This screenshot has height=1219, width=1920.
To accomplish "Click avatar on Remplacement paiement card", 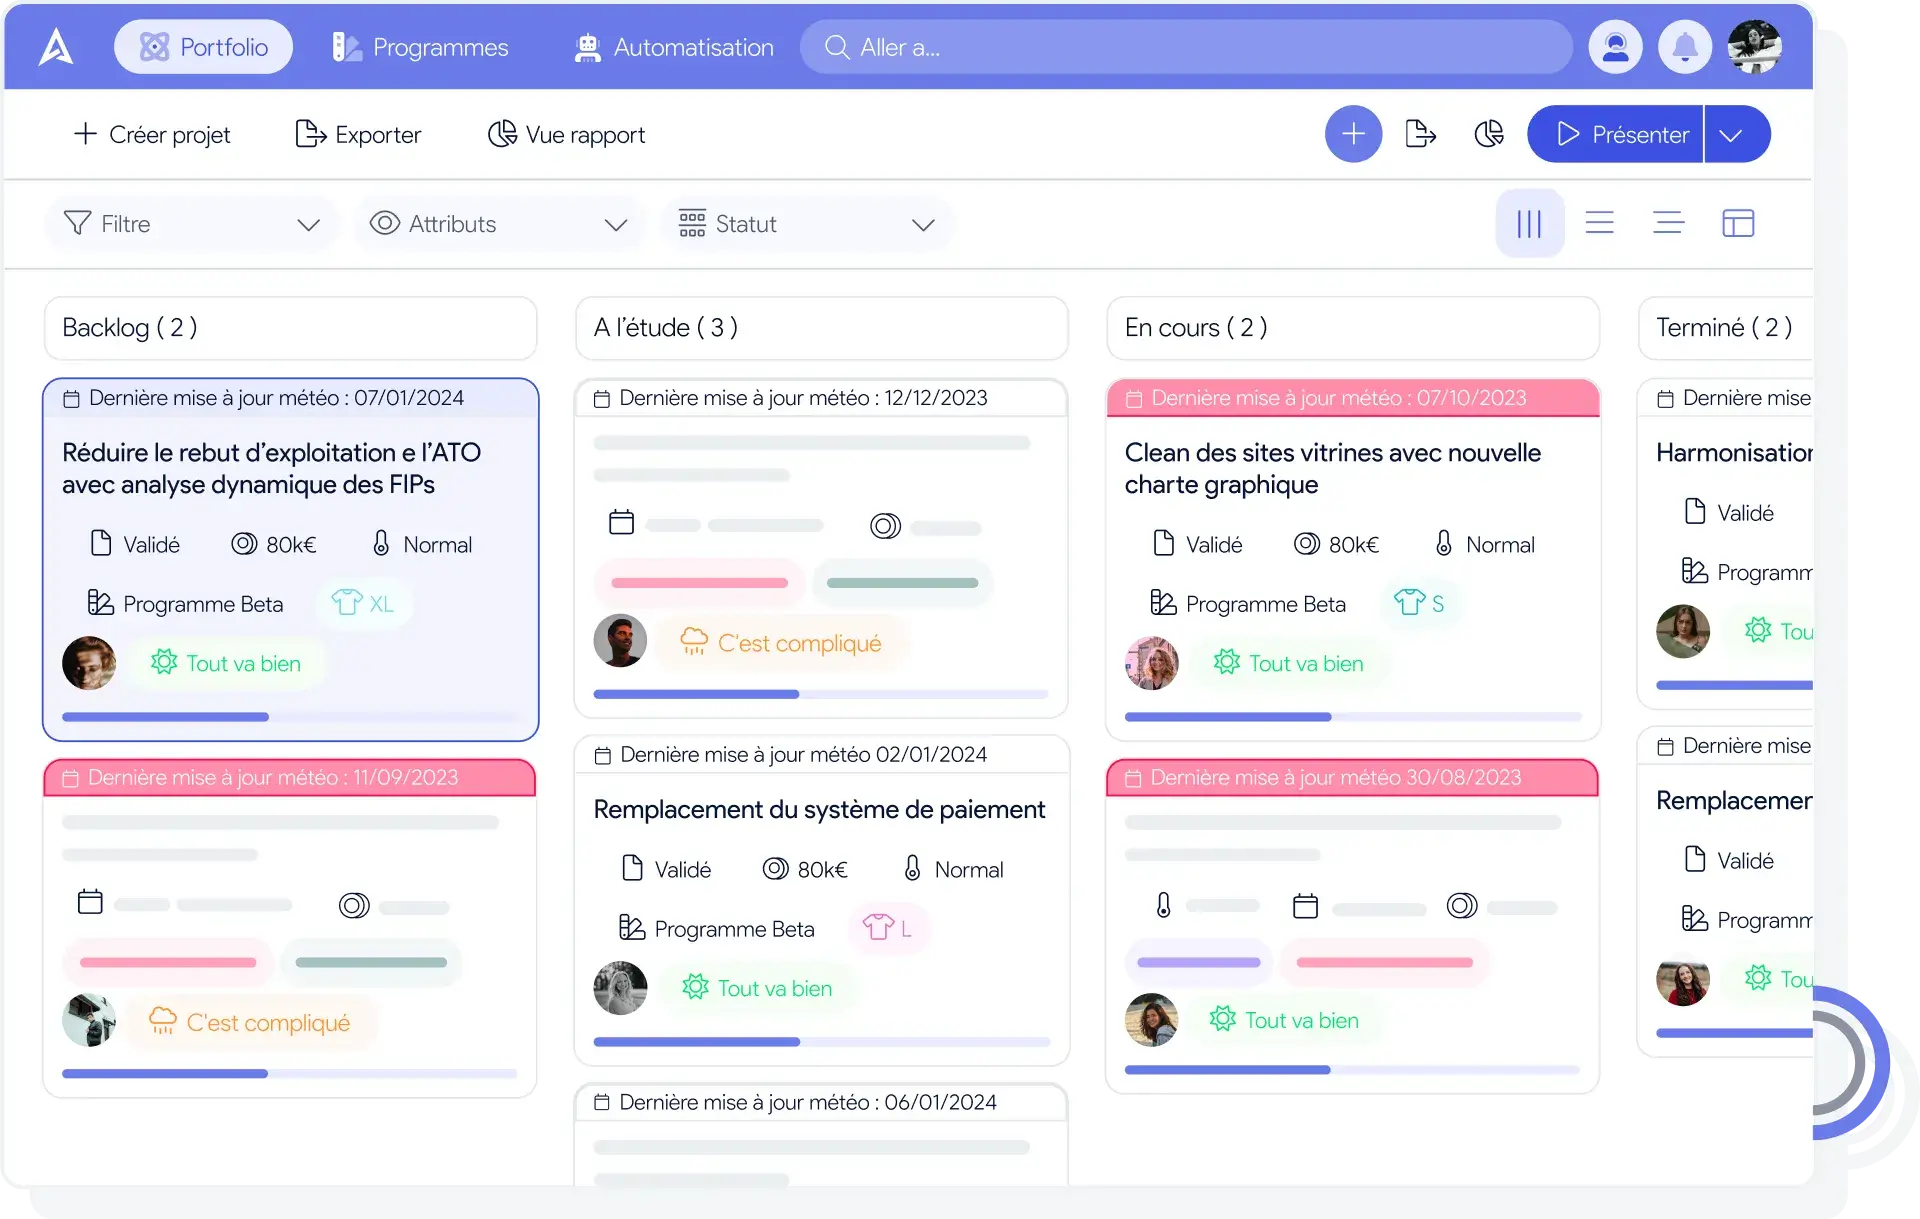I will [620, 988].
